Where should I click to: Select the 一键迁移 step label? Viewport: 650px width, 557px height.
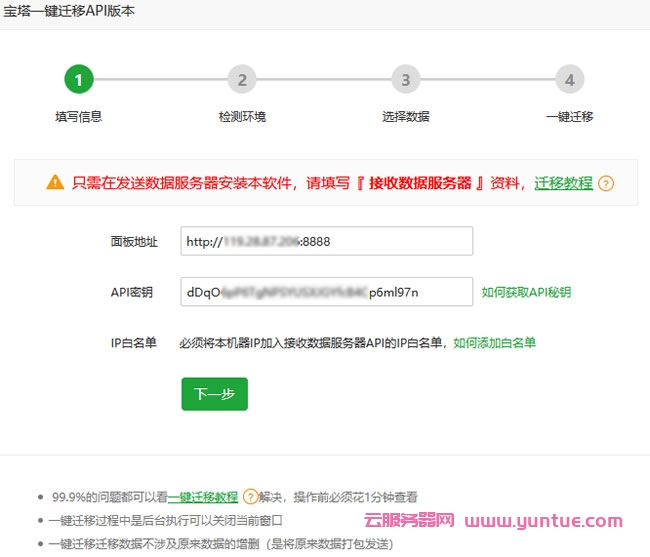tap(569, 116)
